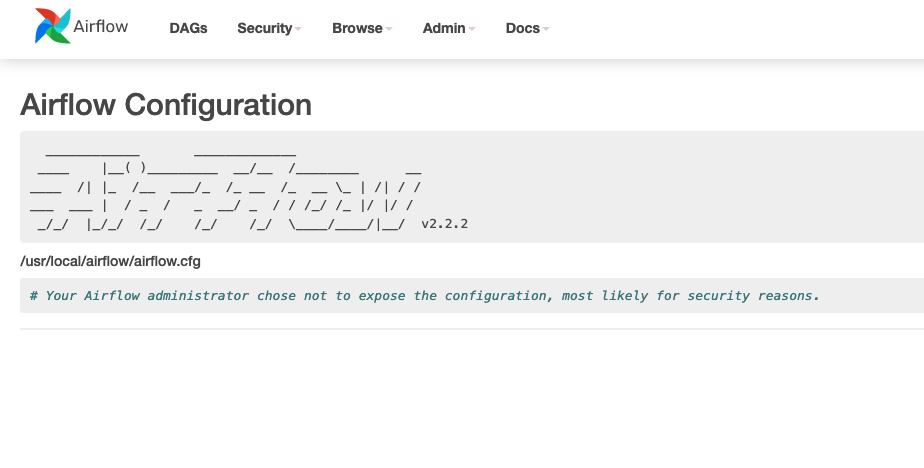Viewport: 924px width, 468px height.
Task: Click the /usr/local/airflow/airflow.cfg path text
Action: coord(110,261)
